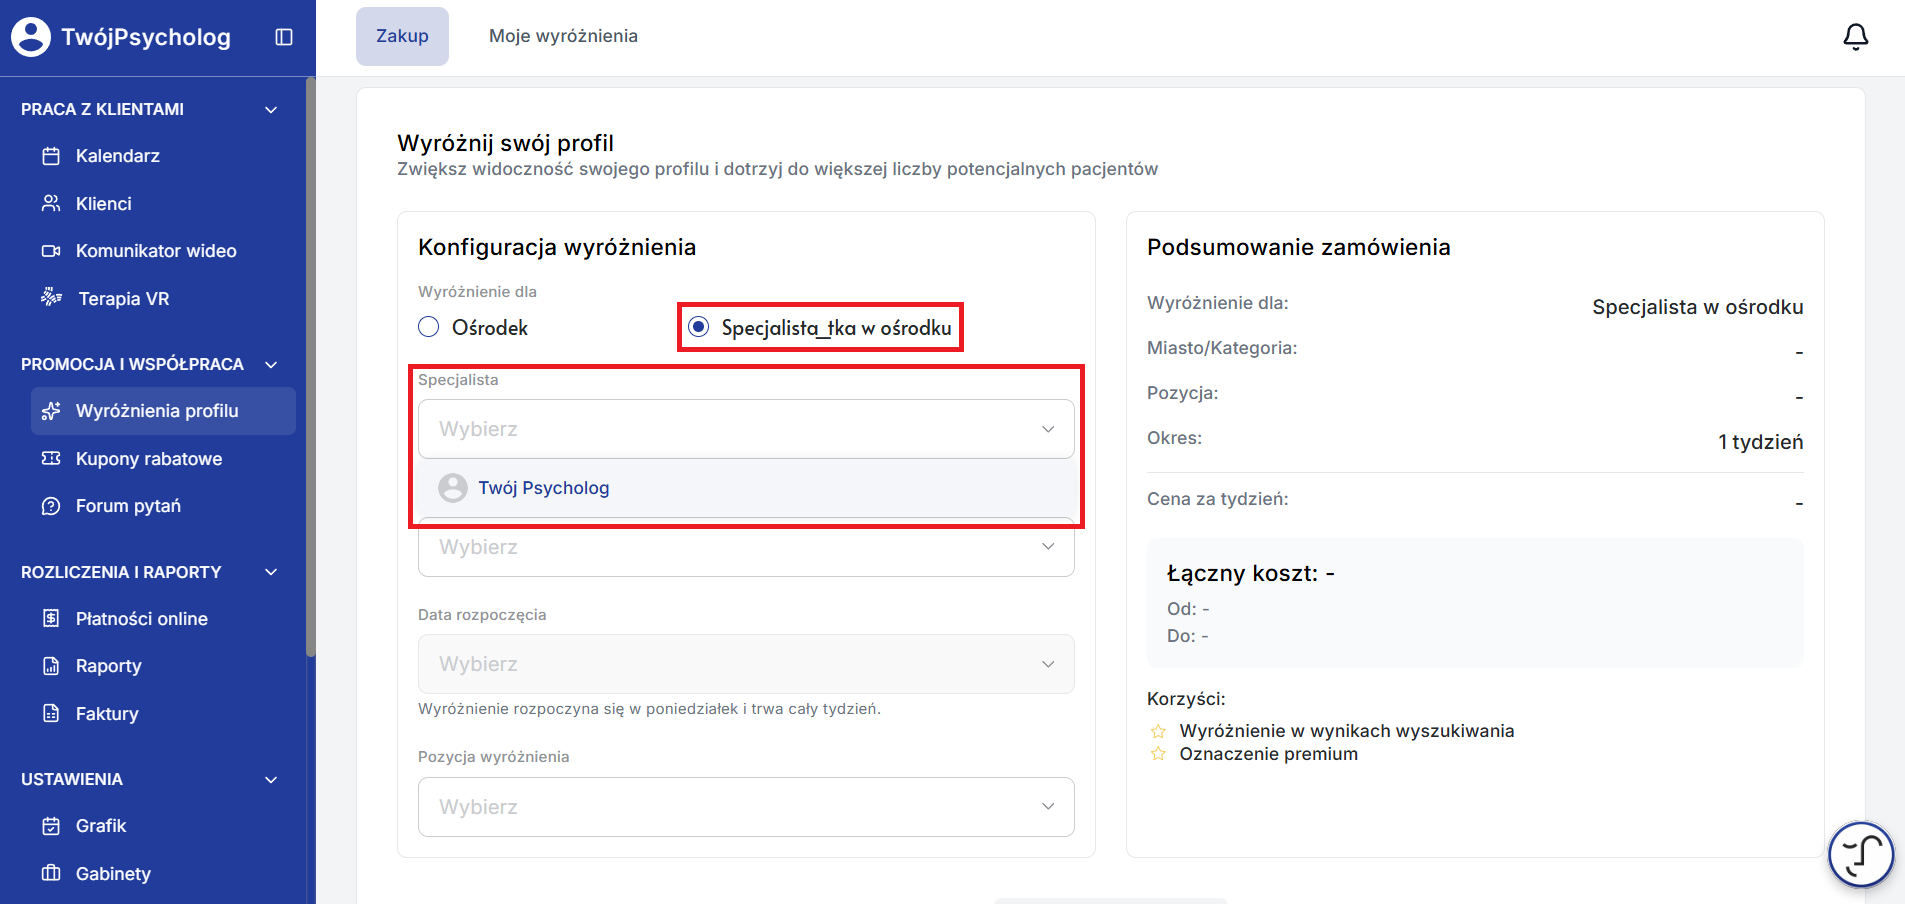Click the Faktury invoice icon
This screenshot has height=904, width=1905.
pyautogui.click(x=51, y=714)
